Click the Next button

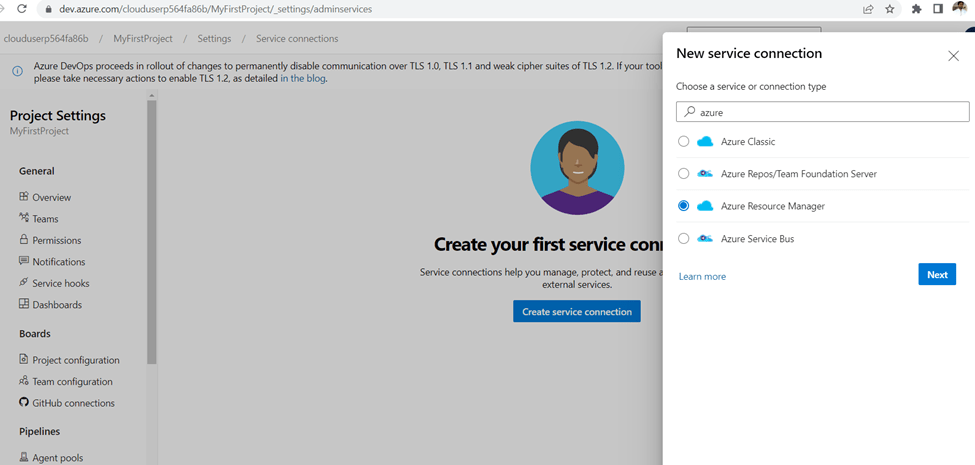pos(936,275)
